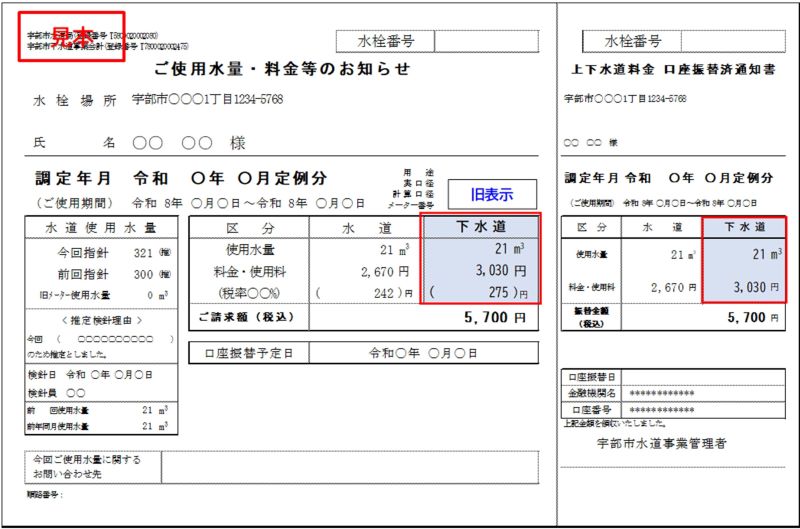Click the 前回指針 reading 300
The height and width of the screenshot is (529, 800).
click(143, 274)
